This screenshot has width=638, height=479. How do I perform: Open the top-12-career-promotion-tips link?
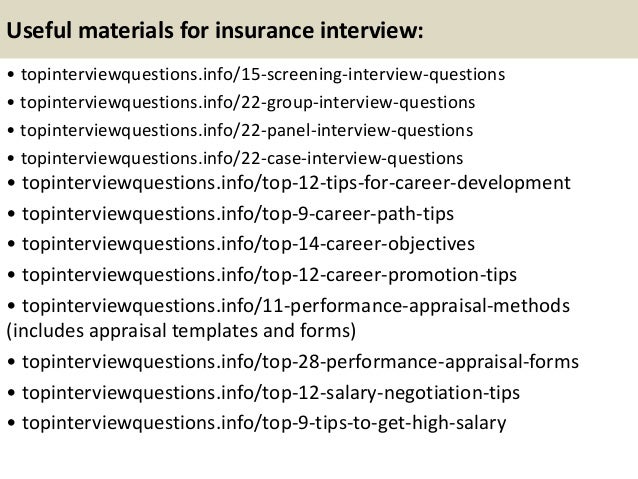[x=269, y=275]
